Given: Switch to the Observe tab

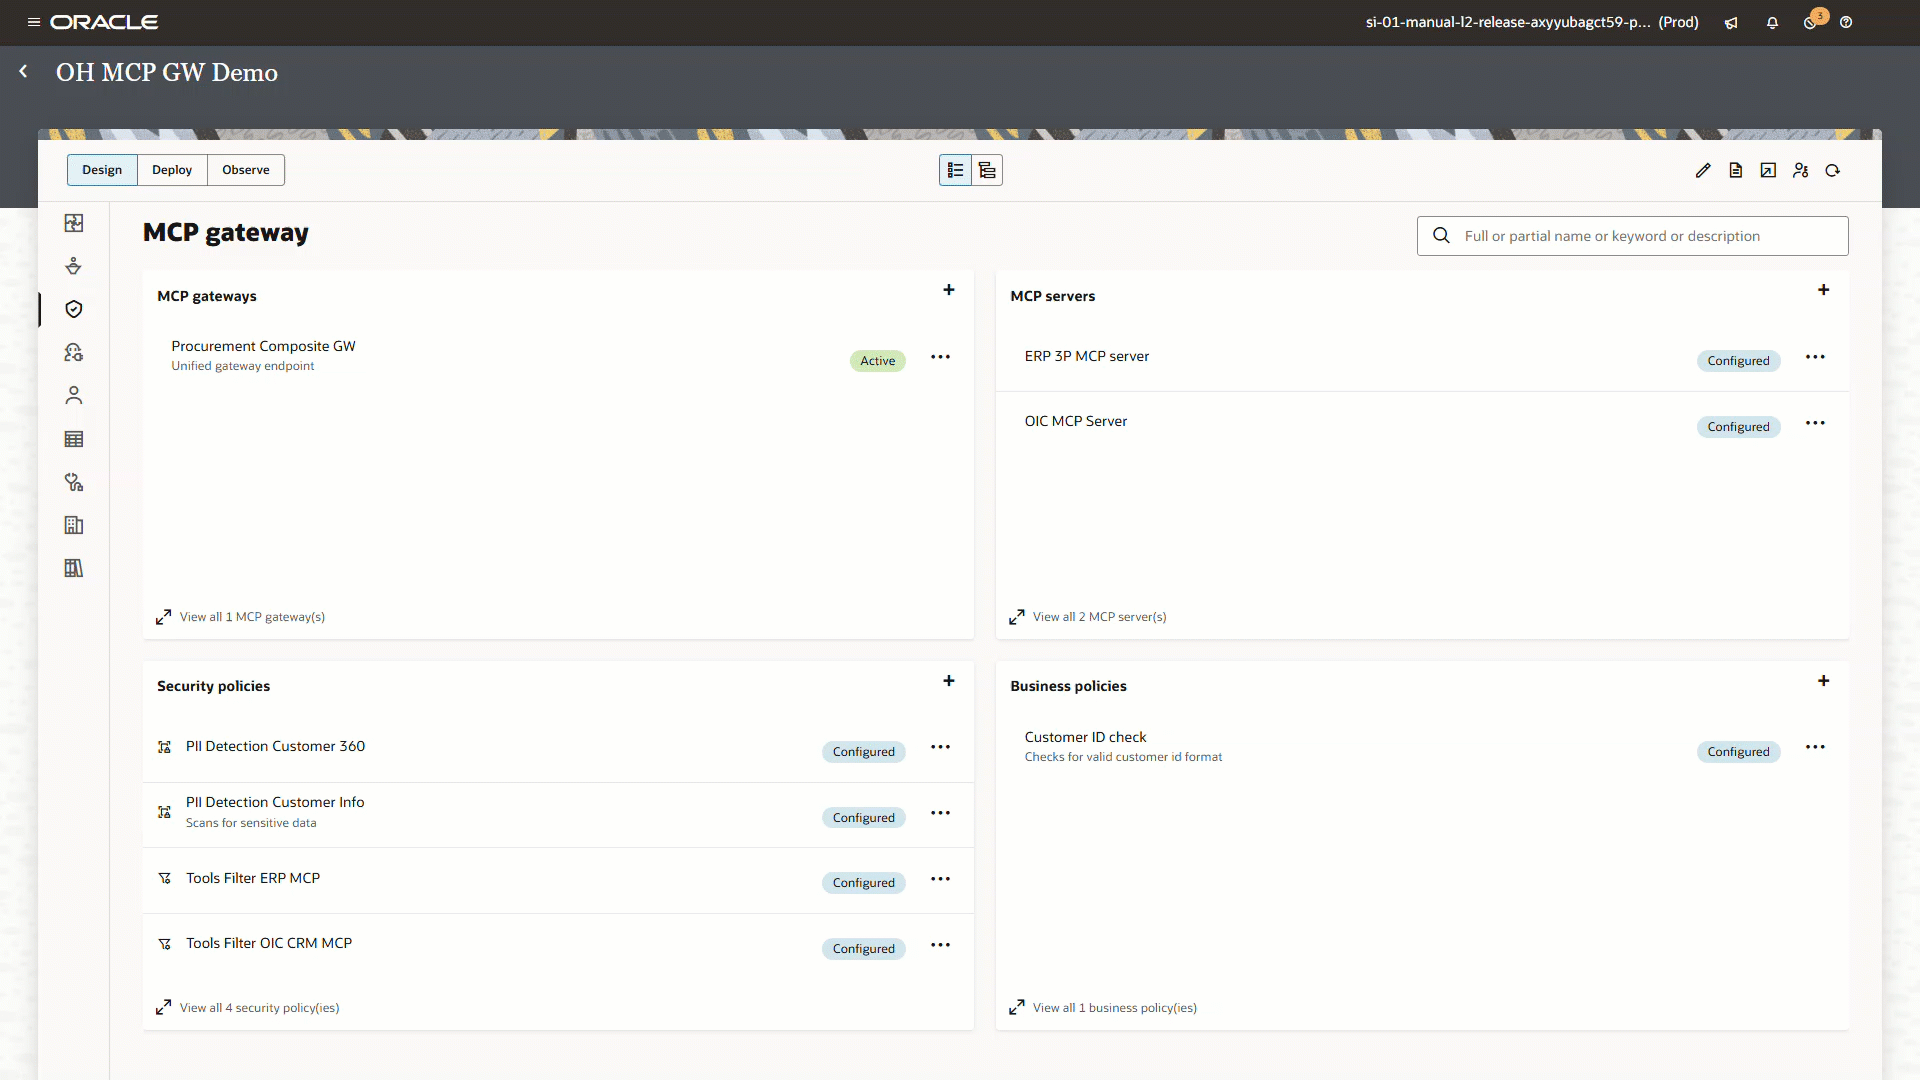Looking at the screenshot, I should coord(246,170).
